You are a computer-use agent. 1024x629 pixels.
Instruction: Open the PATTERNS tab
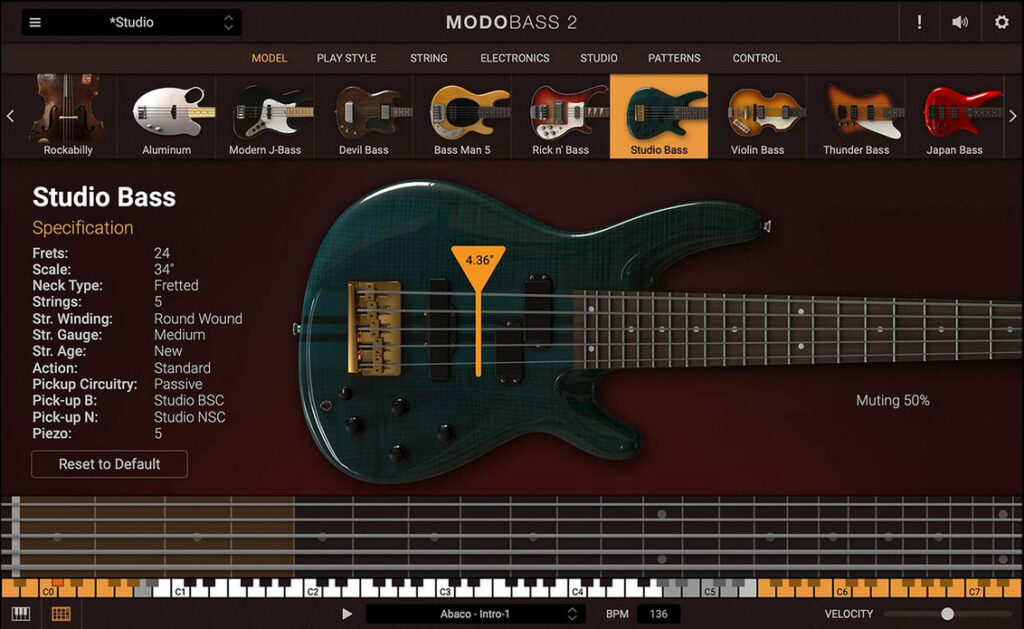(x=674, y=58)
